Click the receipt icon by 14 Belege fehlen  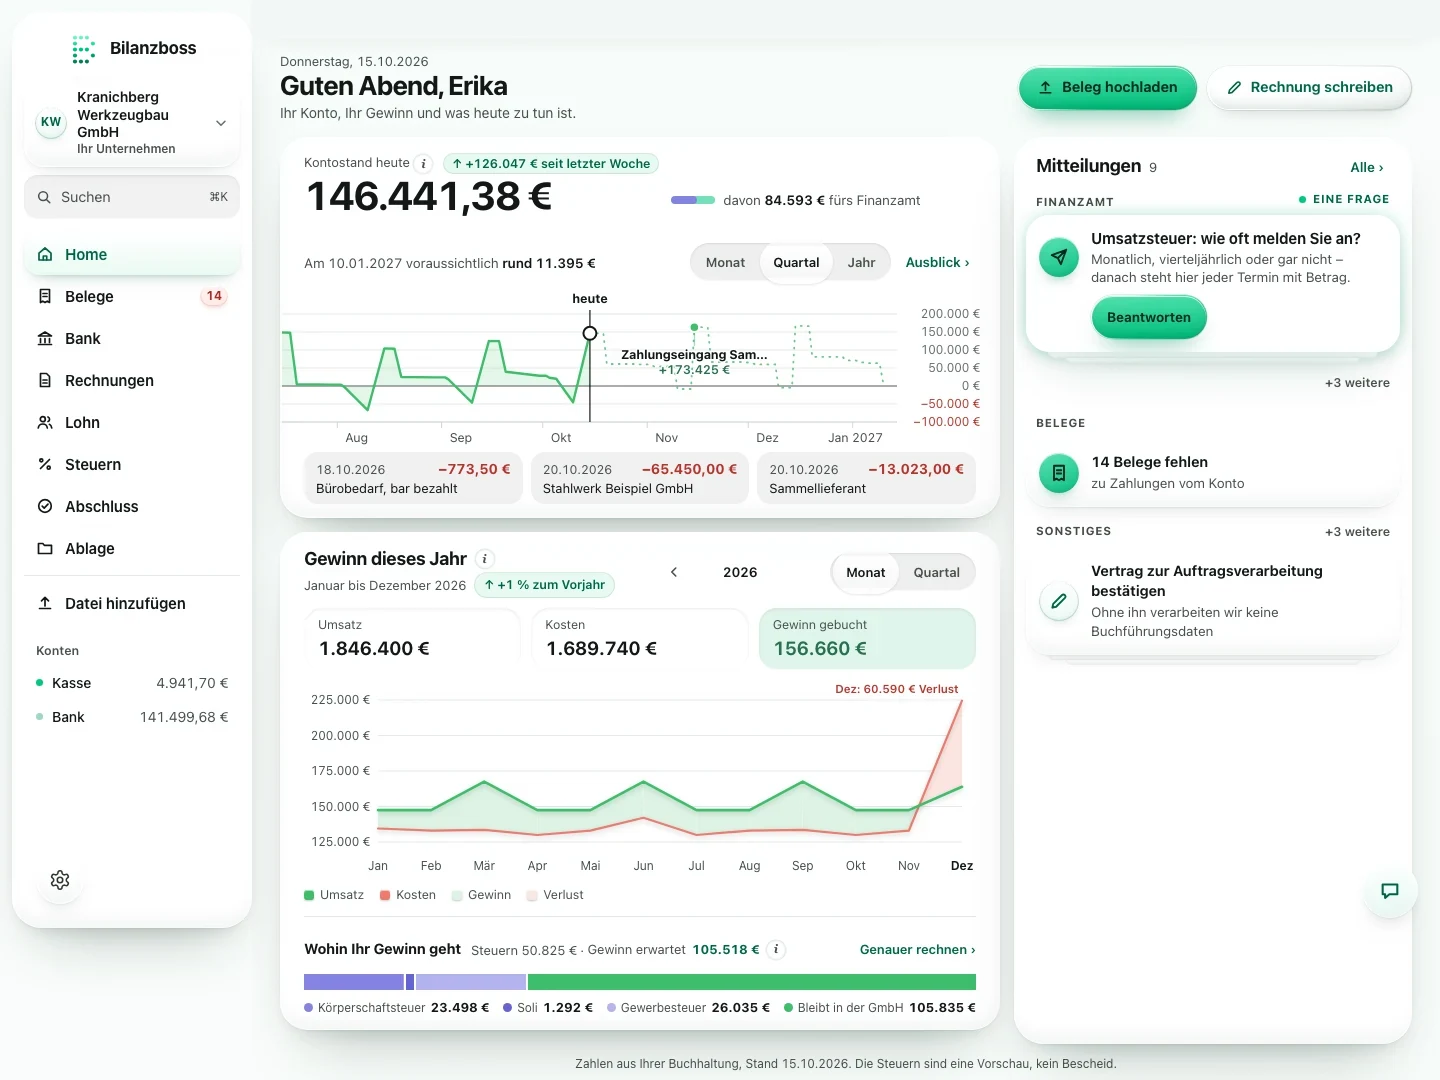pos(1059,473)
